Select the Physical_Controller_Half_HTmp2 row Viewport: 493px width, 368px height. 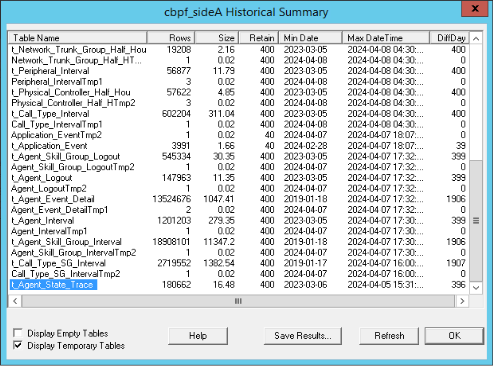239,103
